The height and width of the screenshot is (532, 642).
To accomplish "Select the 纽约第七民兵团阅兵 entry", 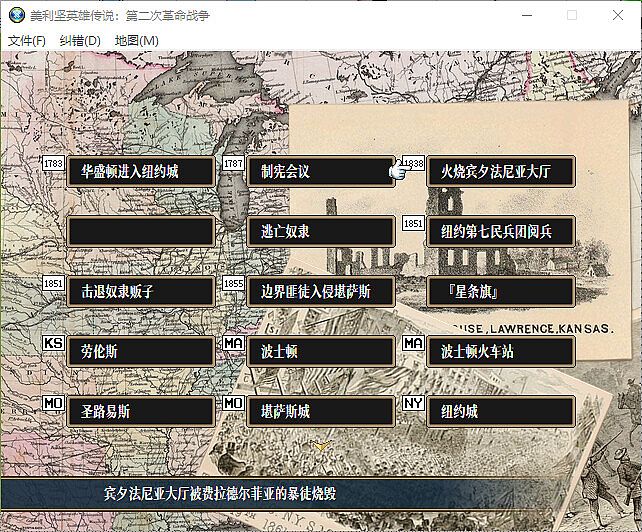I will 501,231.
